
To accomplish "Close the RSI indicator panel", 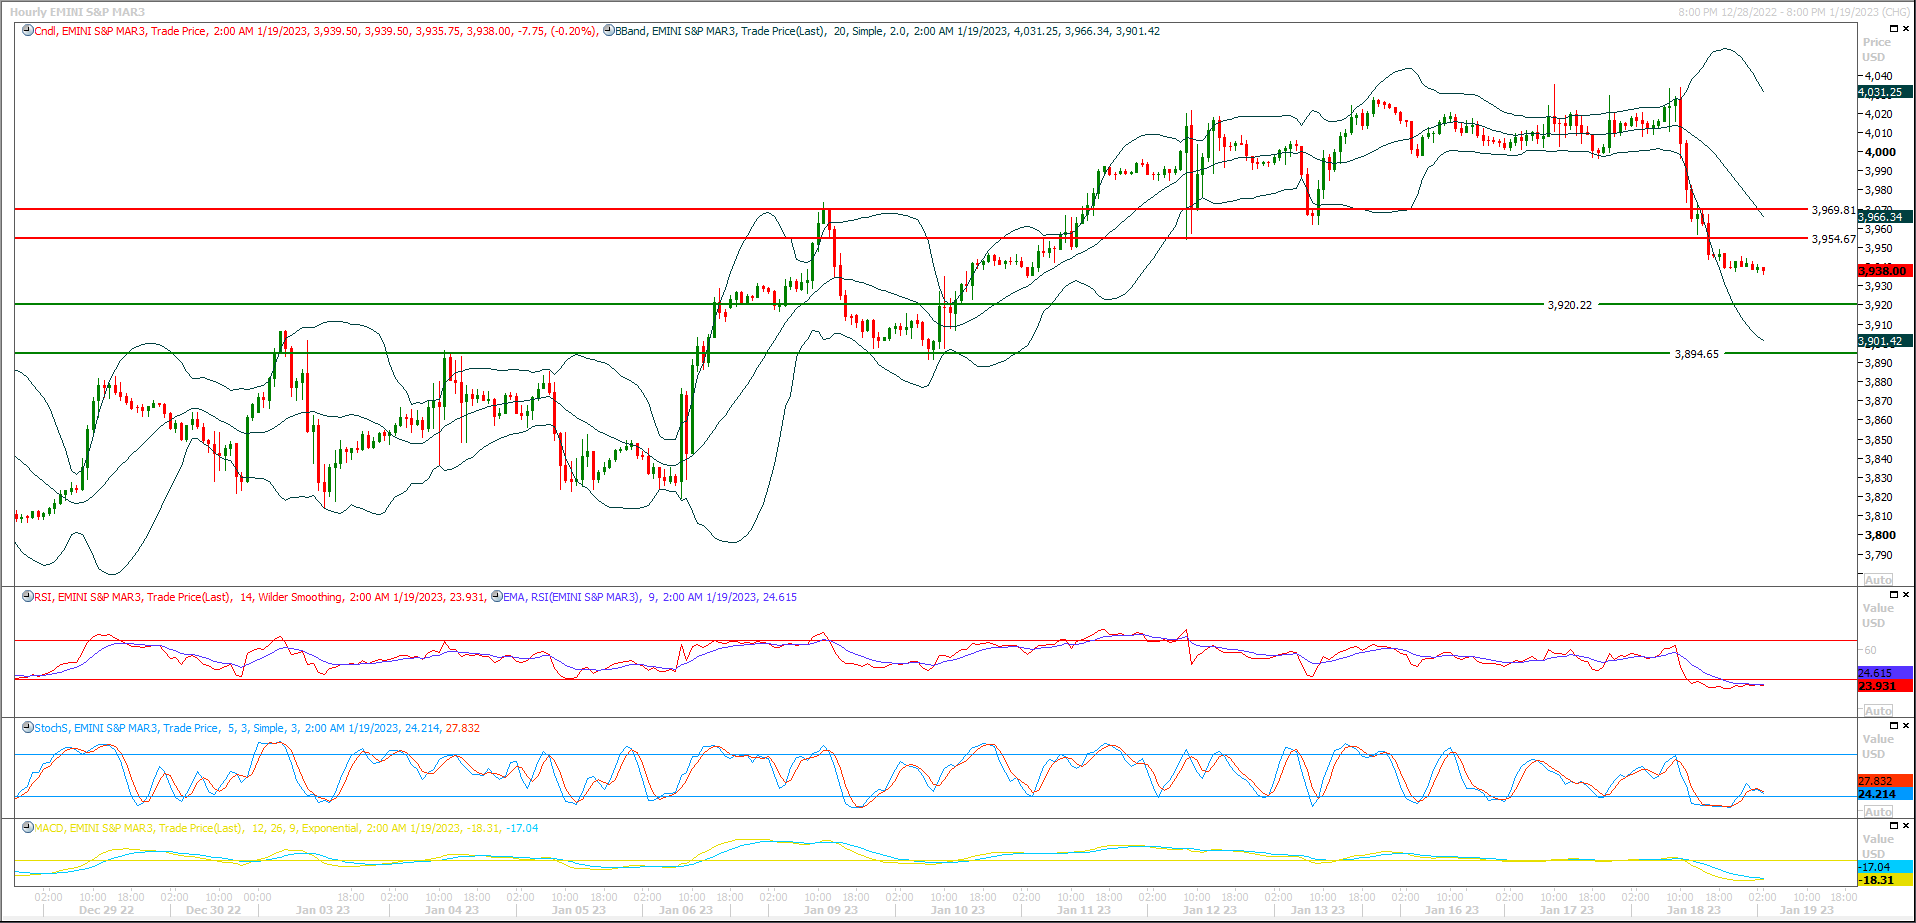I will click(x=1906, y=595).
